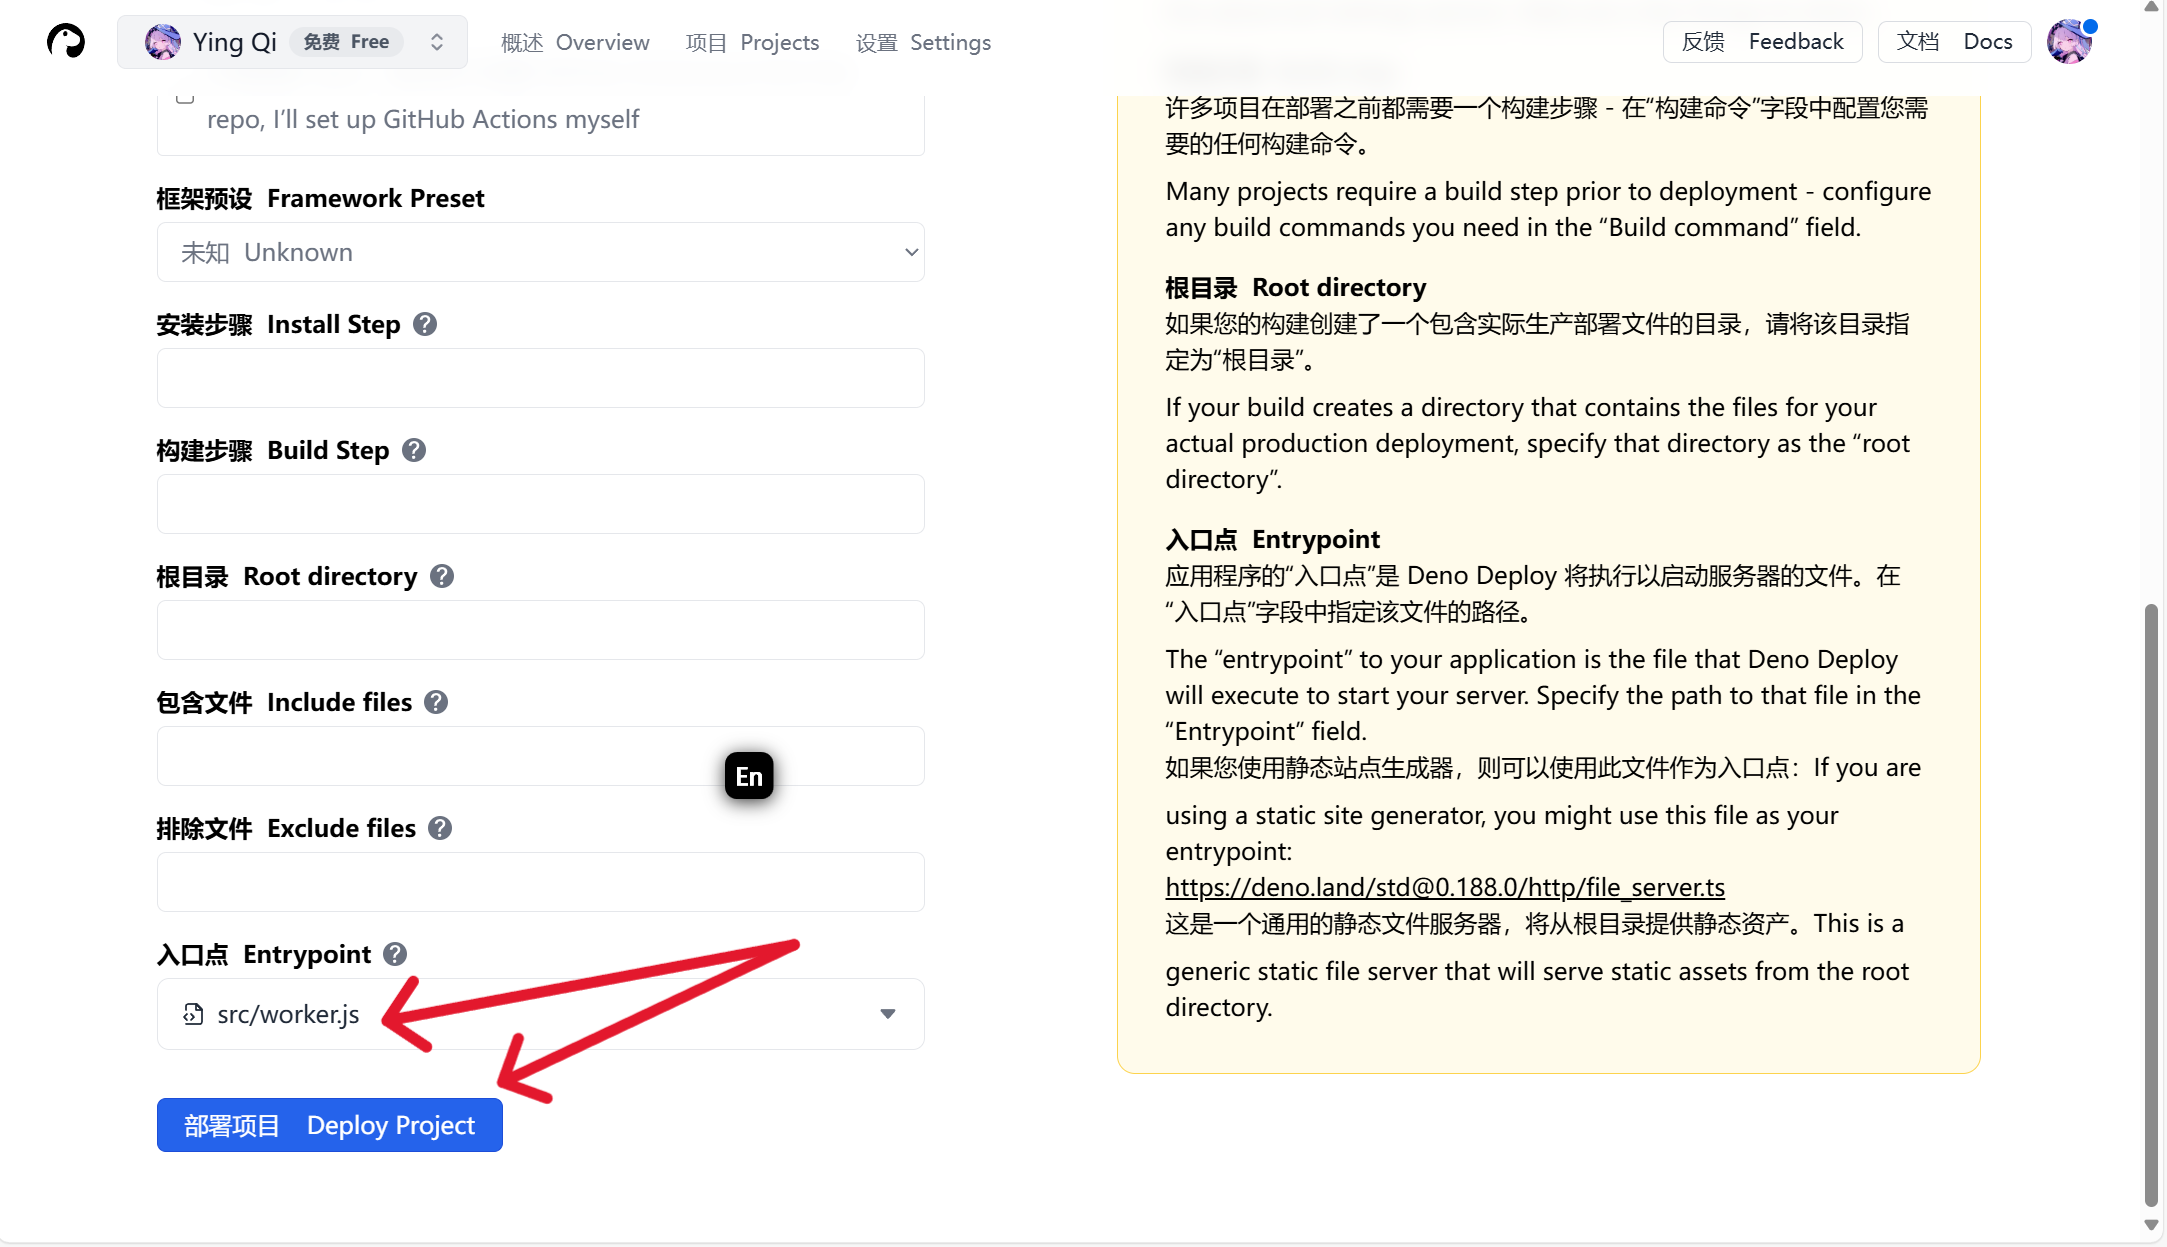The height and width of the screenshot is (1247, 2167).
Task: Show help for Root directory
Action: point(442,576)
